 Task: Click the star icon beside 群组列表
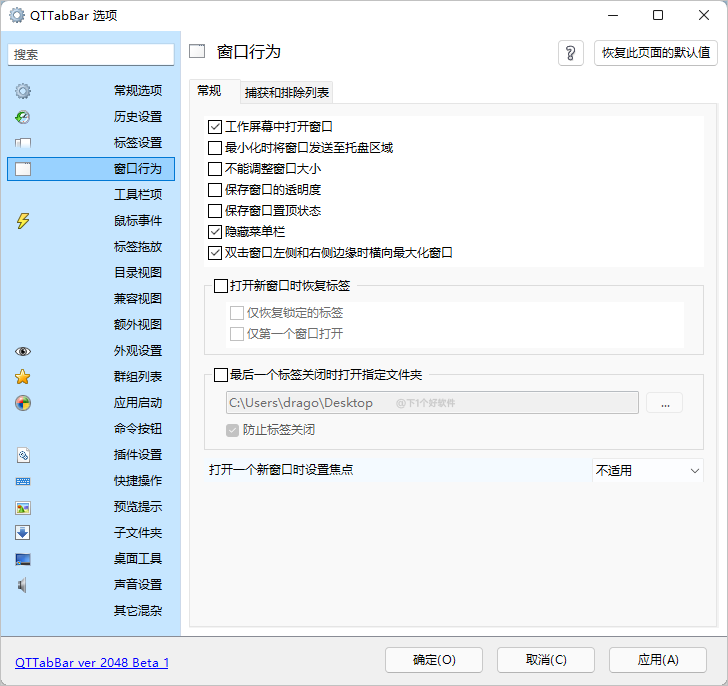23,377
